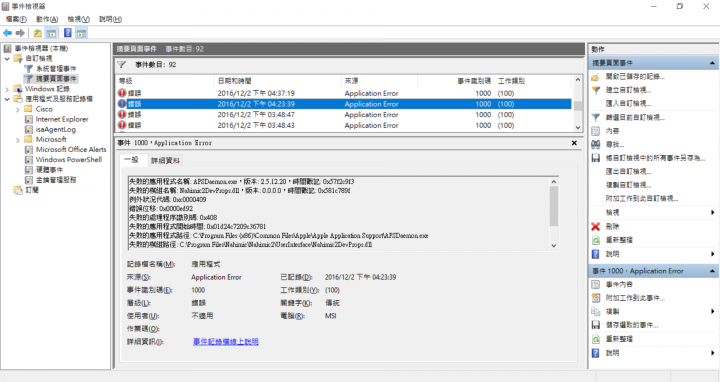Click the 等級 column header
Viewport: 720px width, 382px height.
165,81
